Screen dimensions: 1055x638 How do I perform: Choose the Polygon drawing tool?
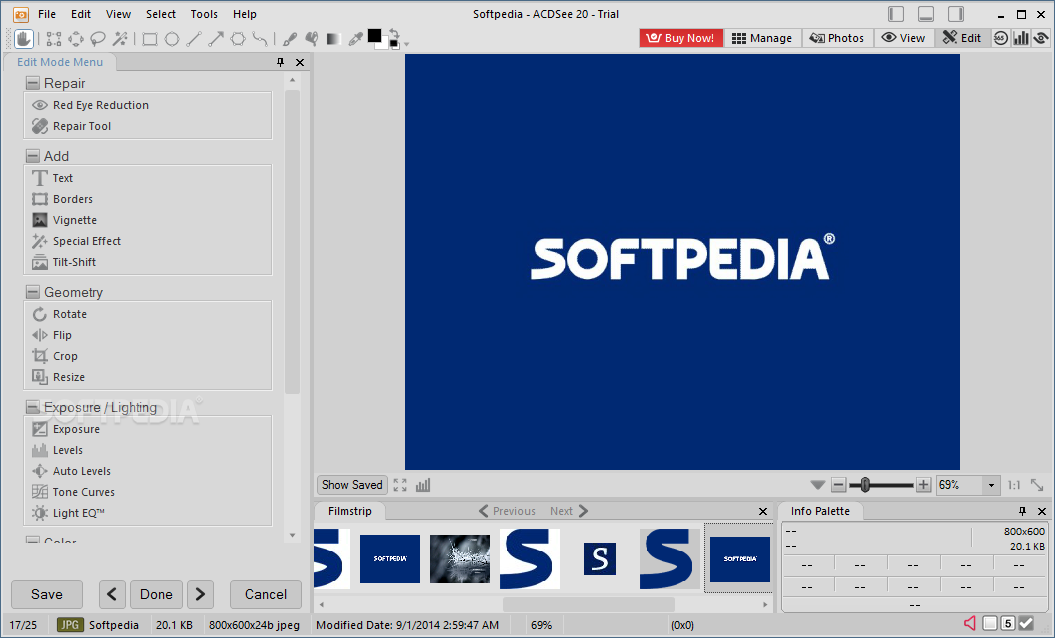238,39
